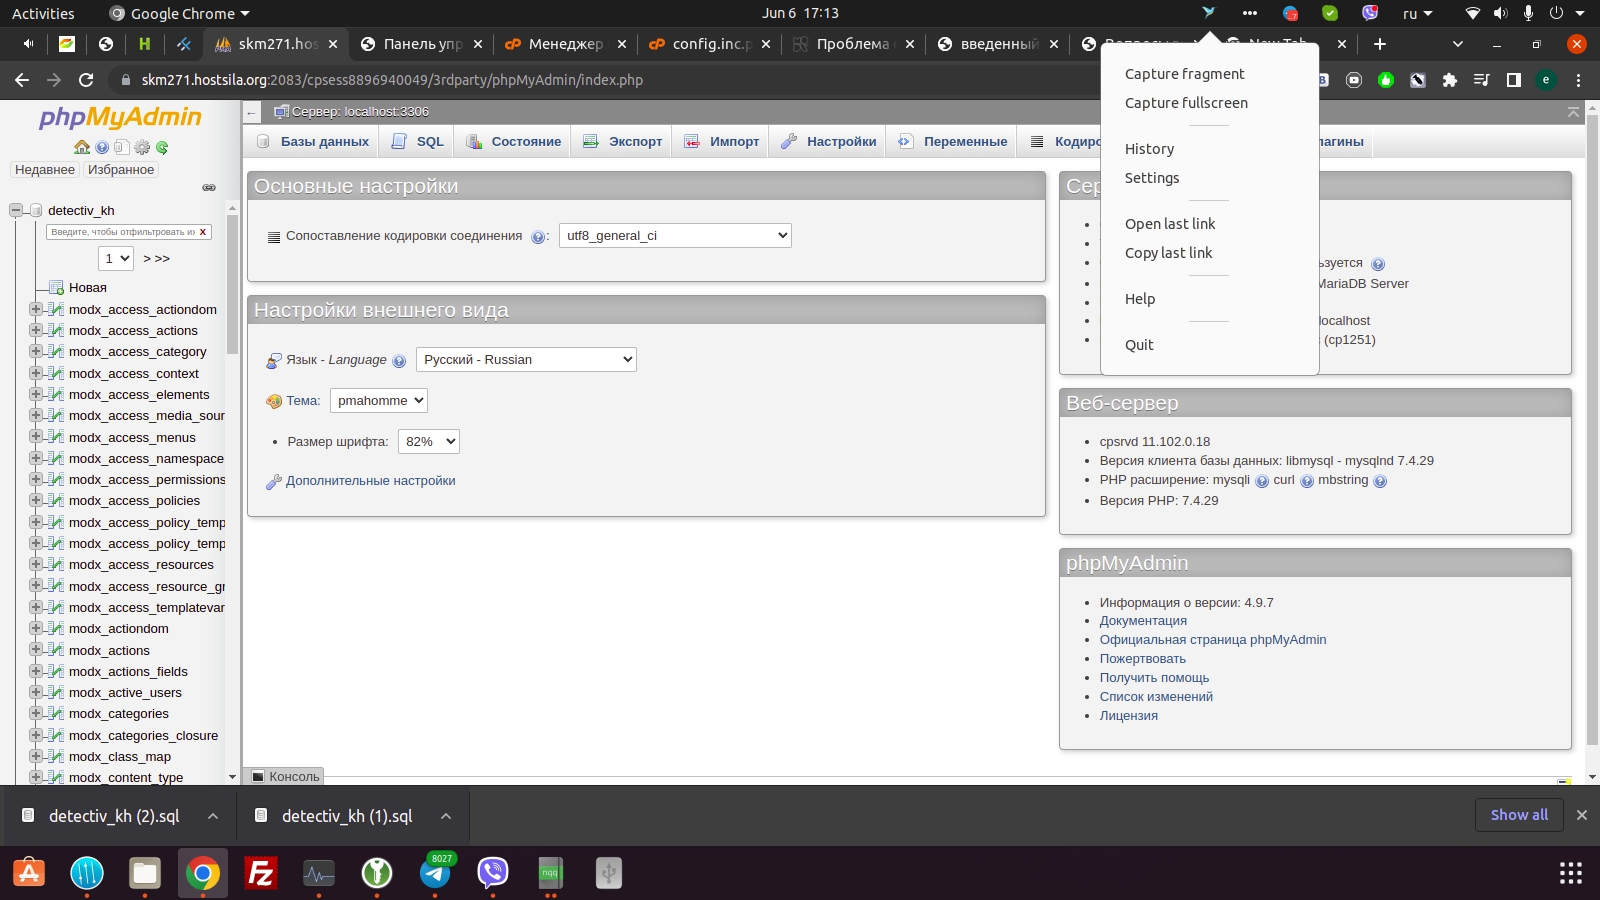Click Chrome extensions puzzle icon
The image size is (1600, 900).
click(1449, 80)
